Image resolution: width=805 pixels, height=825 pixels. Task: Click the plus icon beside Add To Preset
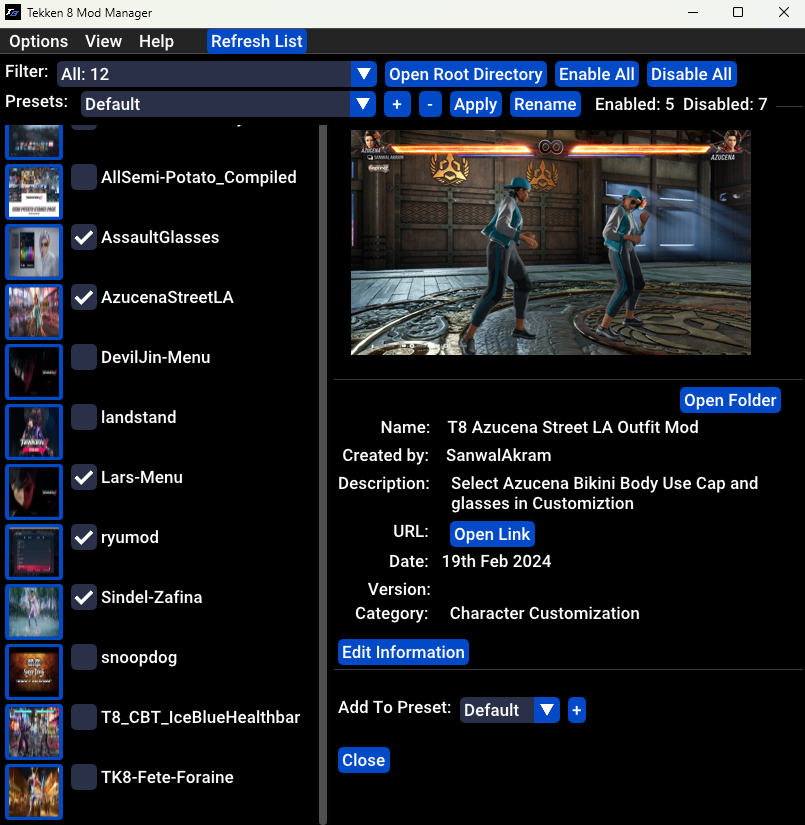[577, 710]
